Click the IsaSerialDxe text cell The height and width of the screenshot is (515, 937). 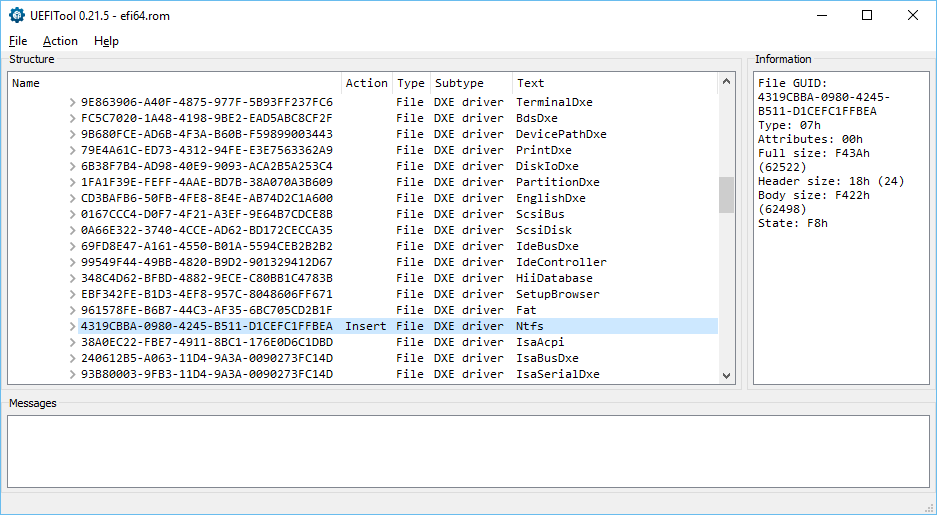[558, 374]
